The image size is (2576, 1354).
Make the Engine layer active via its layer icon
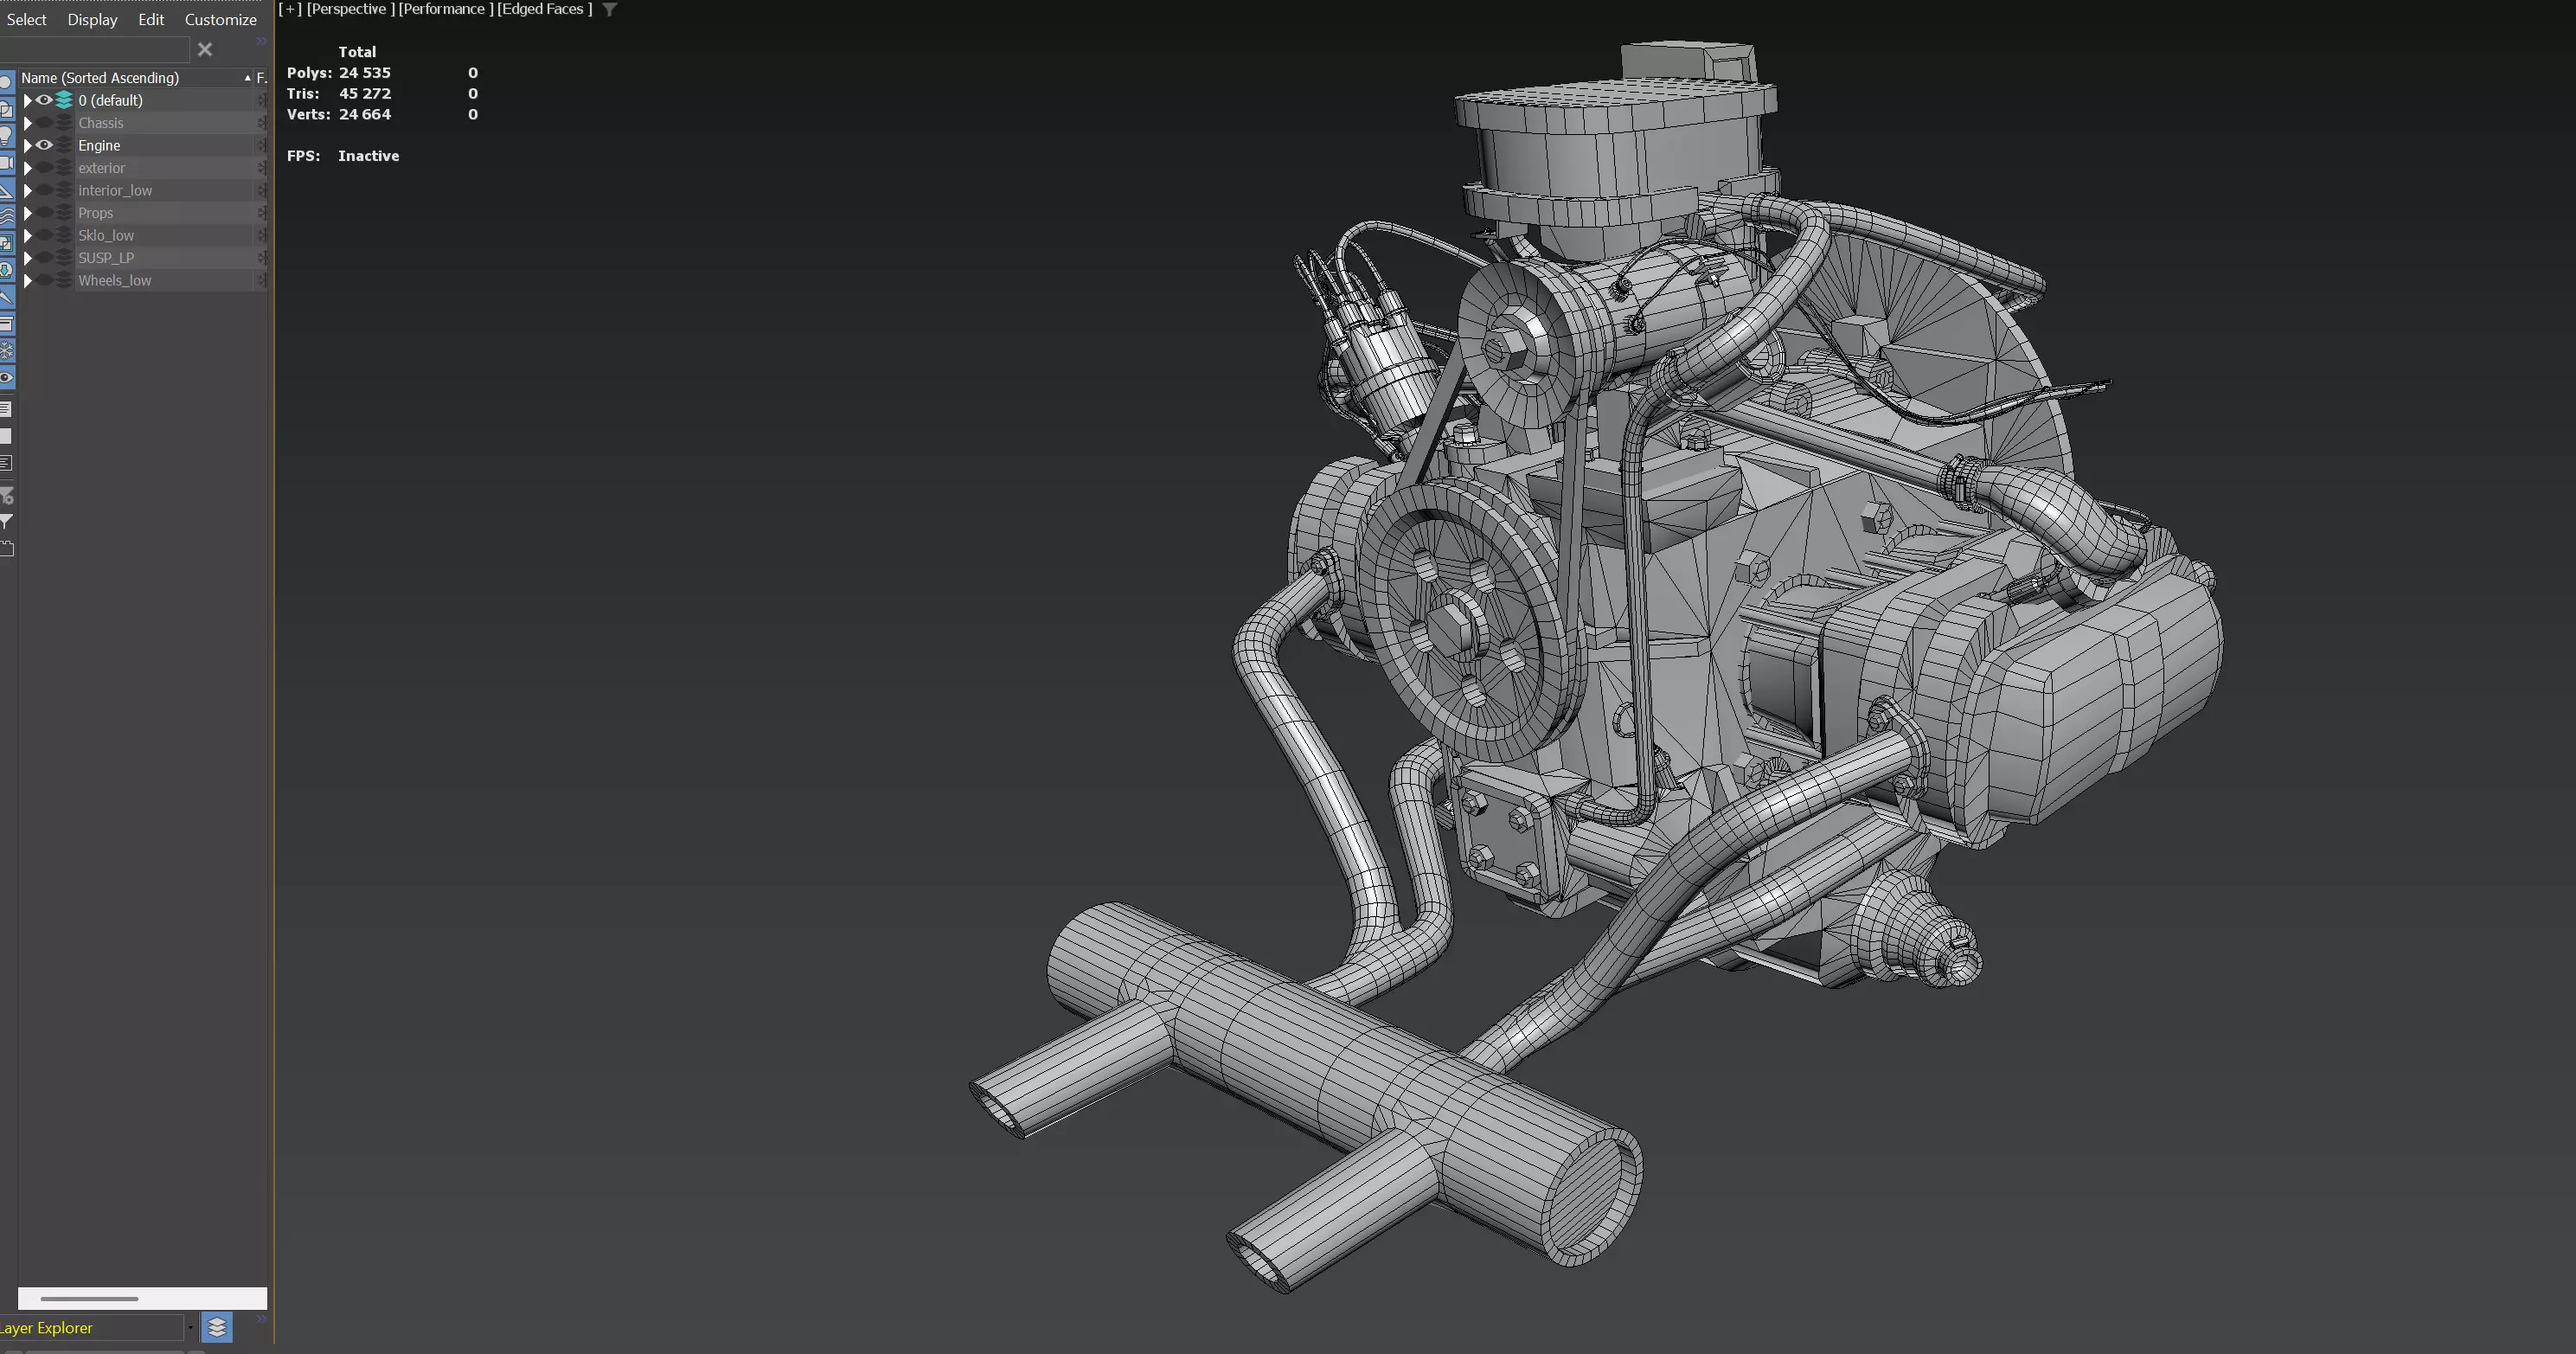[64, 145]
